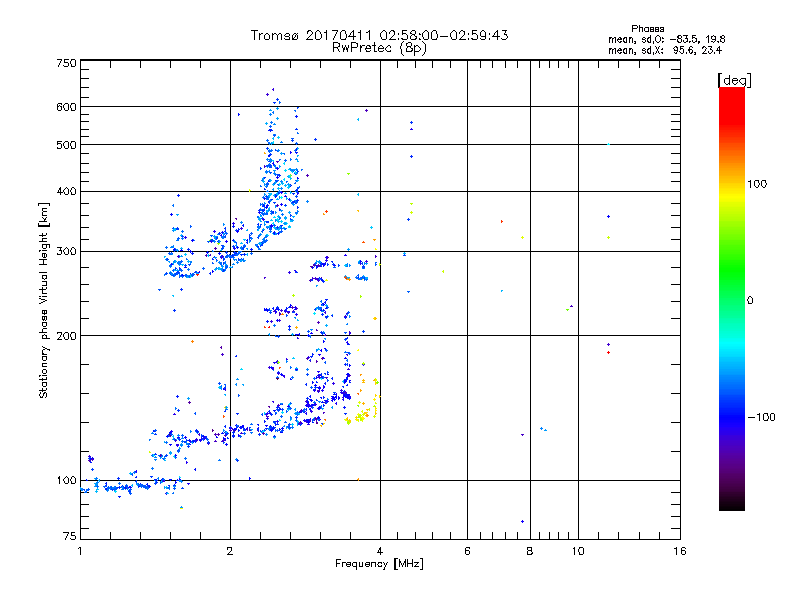Click y-axis tick label '400'

tap(67, 191)
